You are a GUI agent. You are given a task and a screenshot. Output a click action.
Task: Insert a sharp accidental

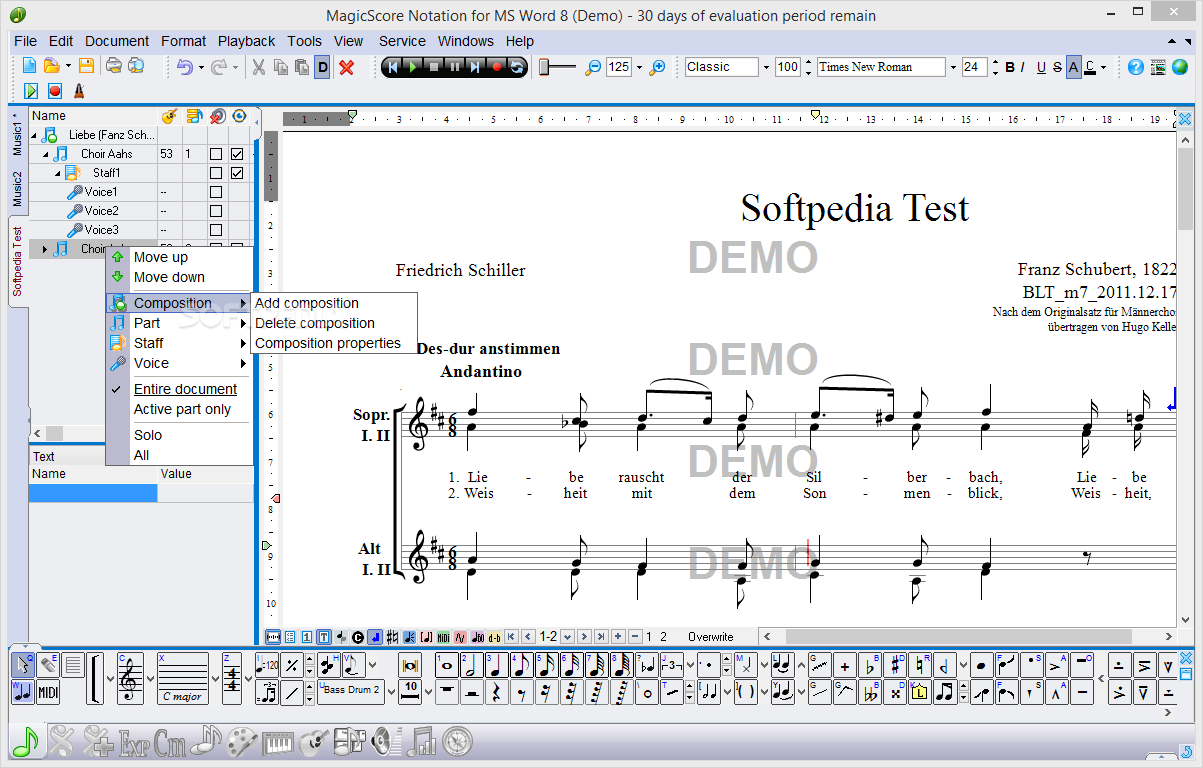[894, 666]
